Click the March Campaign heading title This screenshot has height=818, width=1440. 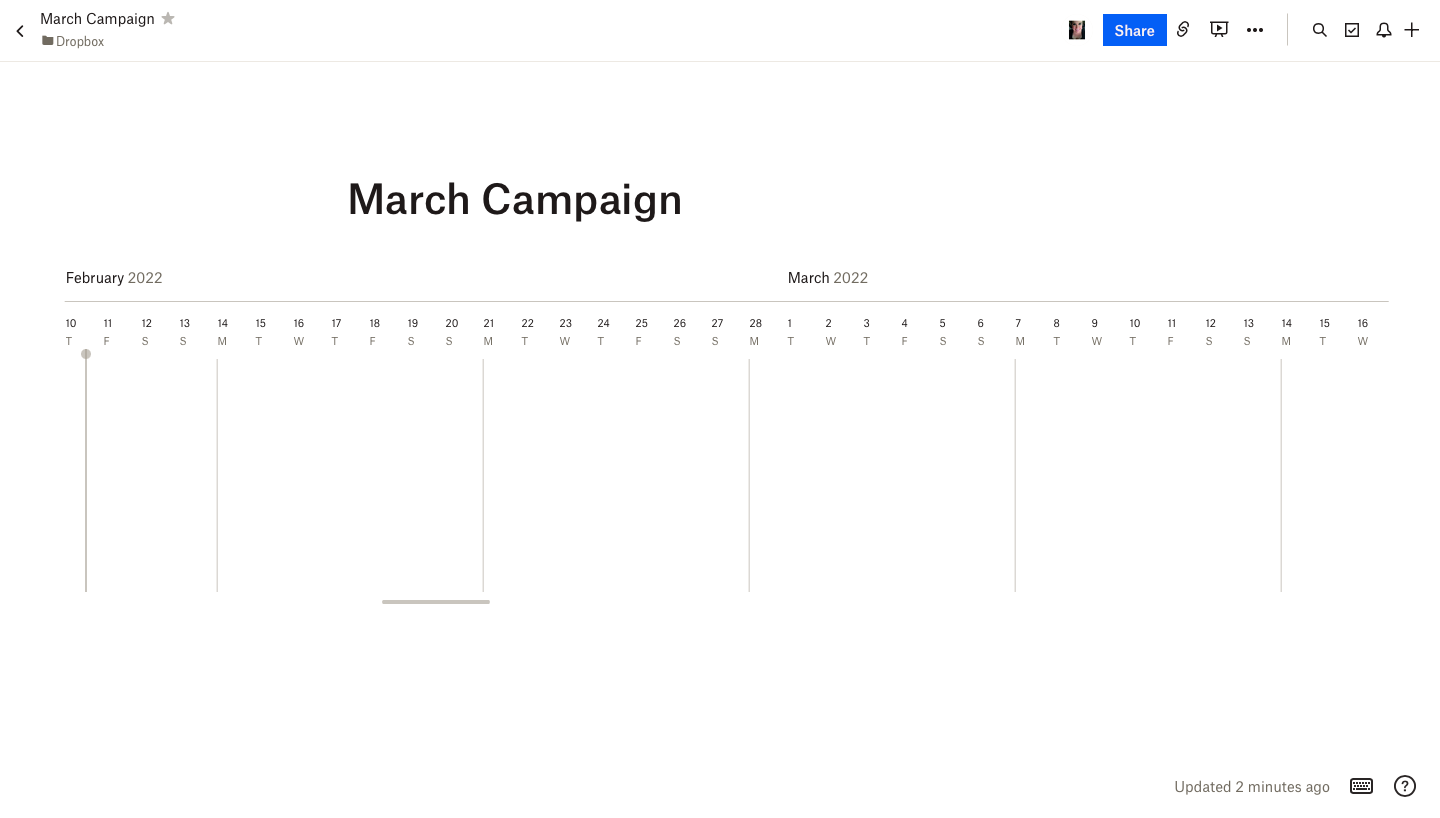coord(514,199)
